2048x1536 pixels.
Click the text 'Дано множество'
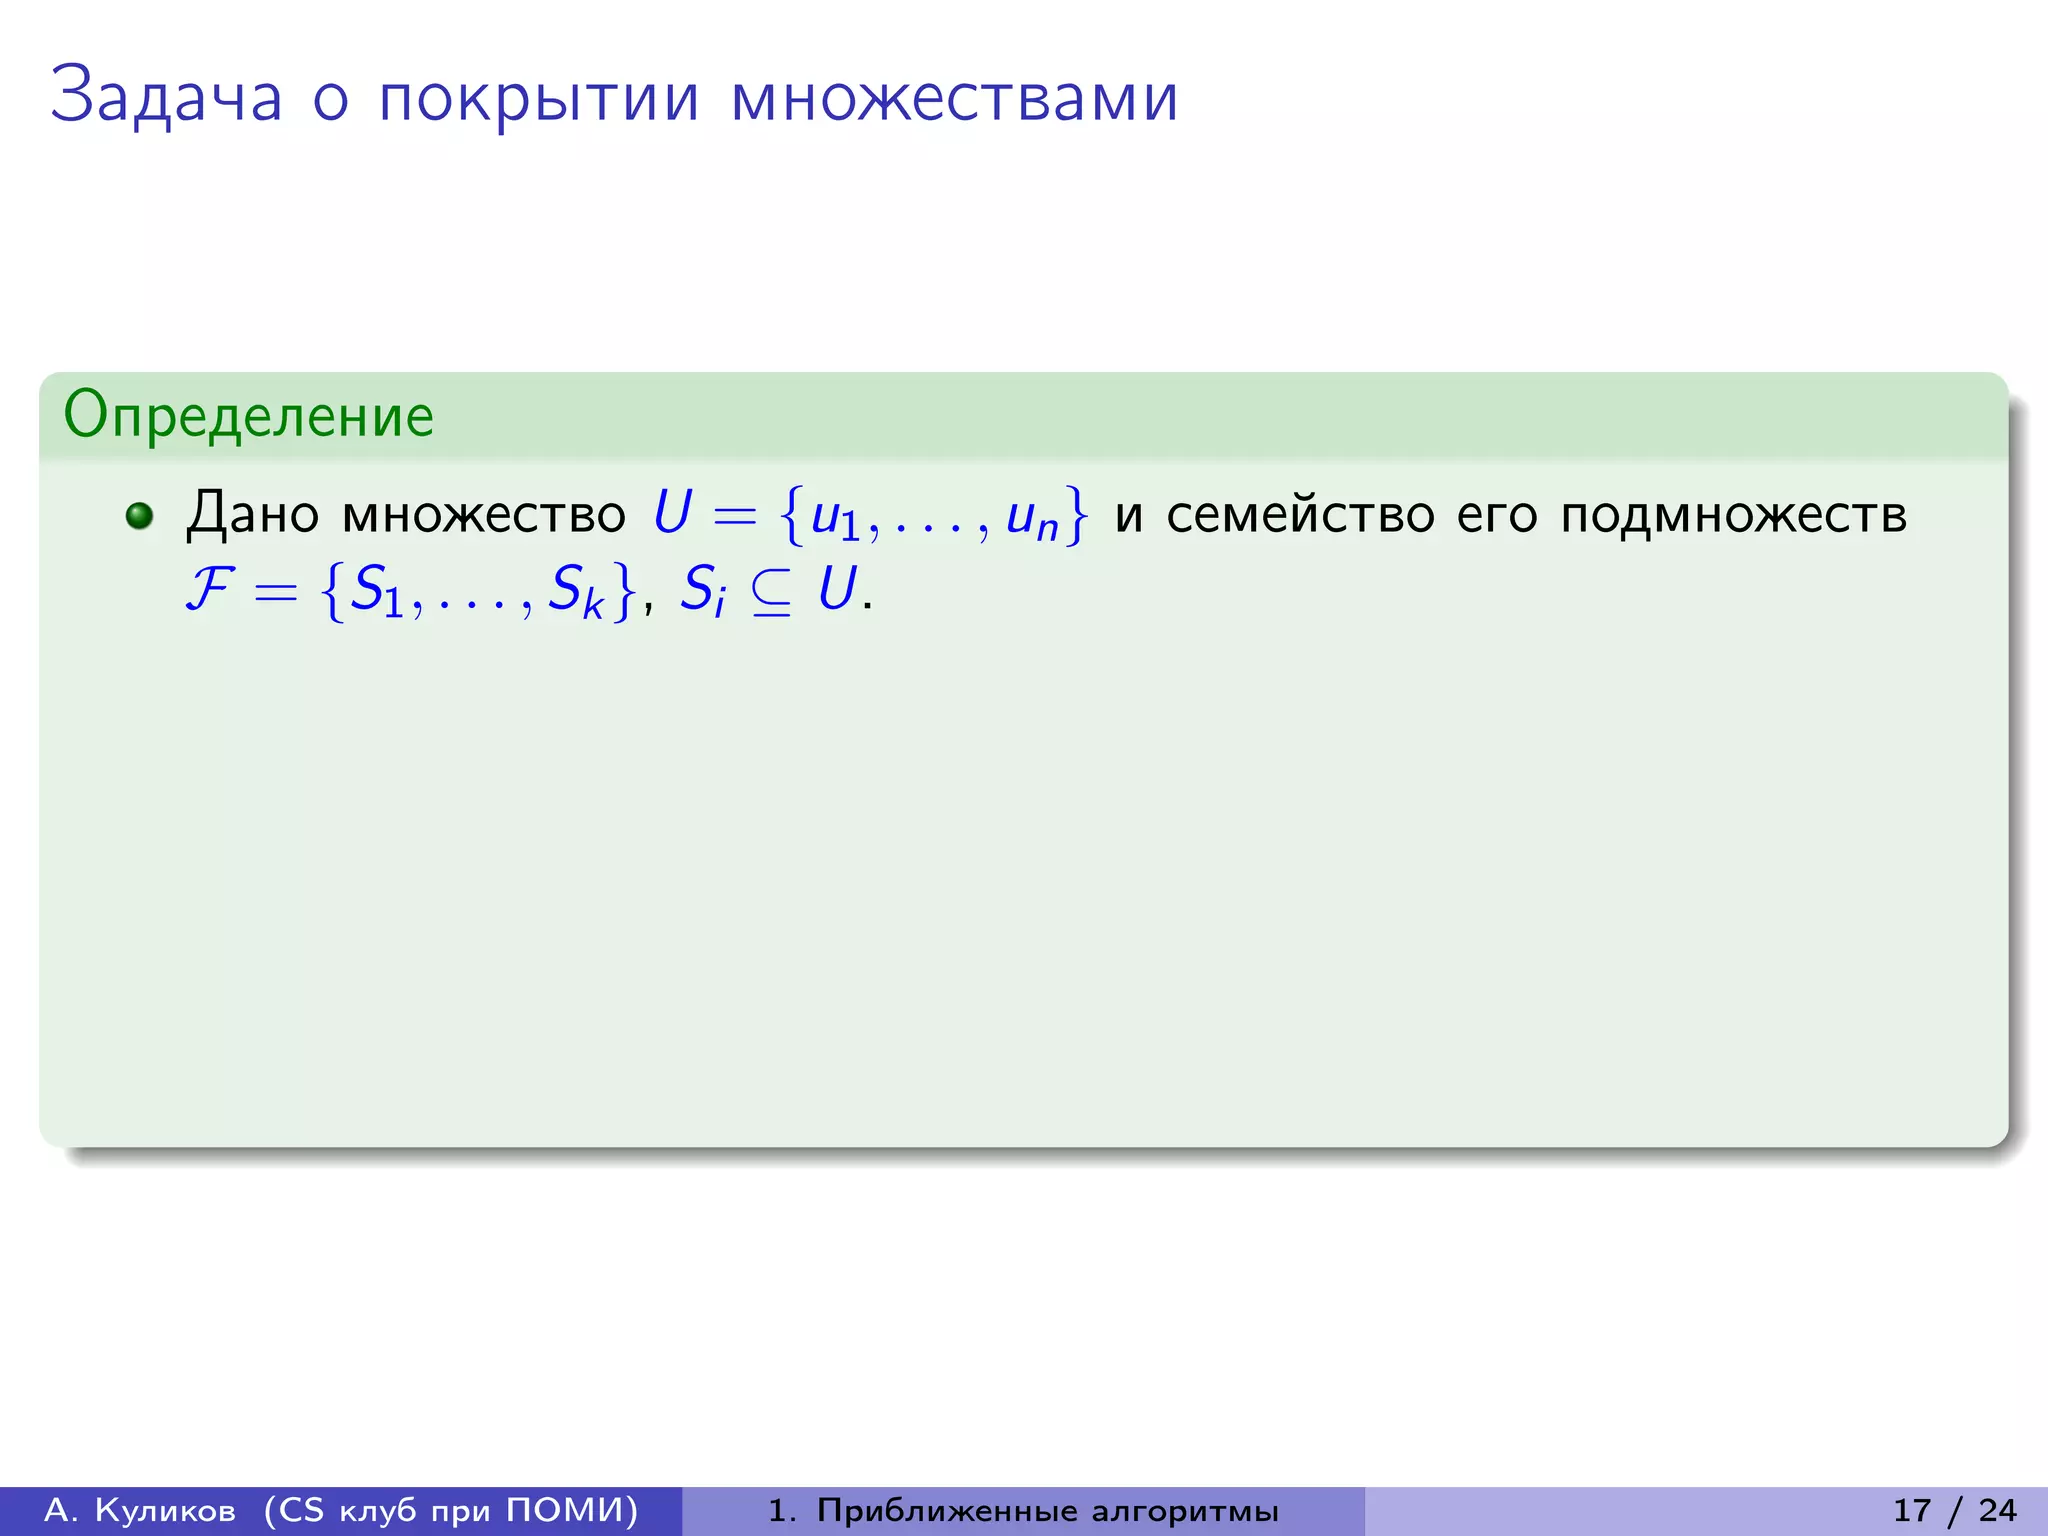pyautogui.click(x=406, y=514)
